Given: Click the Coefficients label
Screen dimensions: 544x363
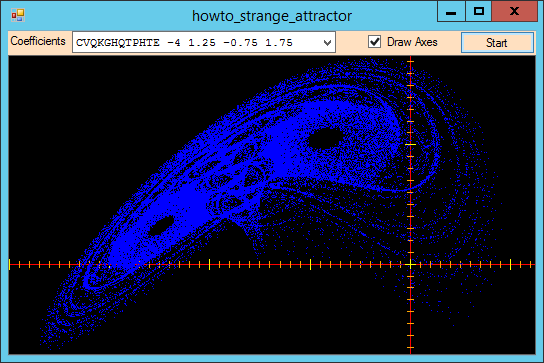Looking at the screenshot, I should [38, 41].
